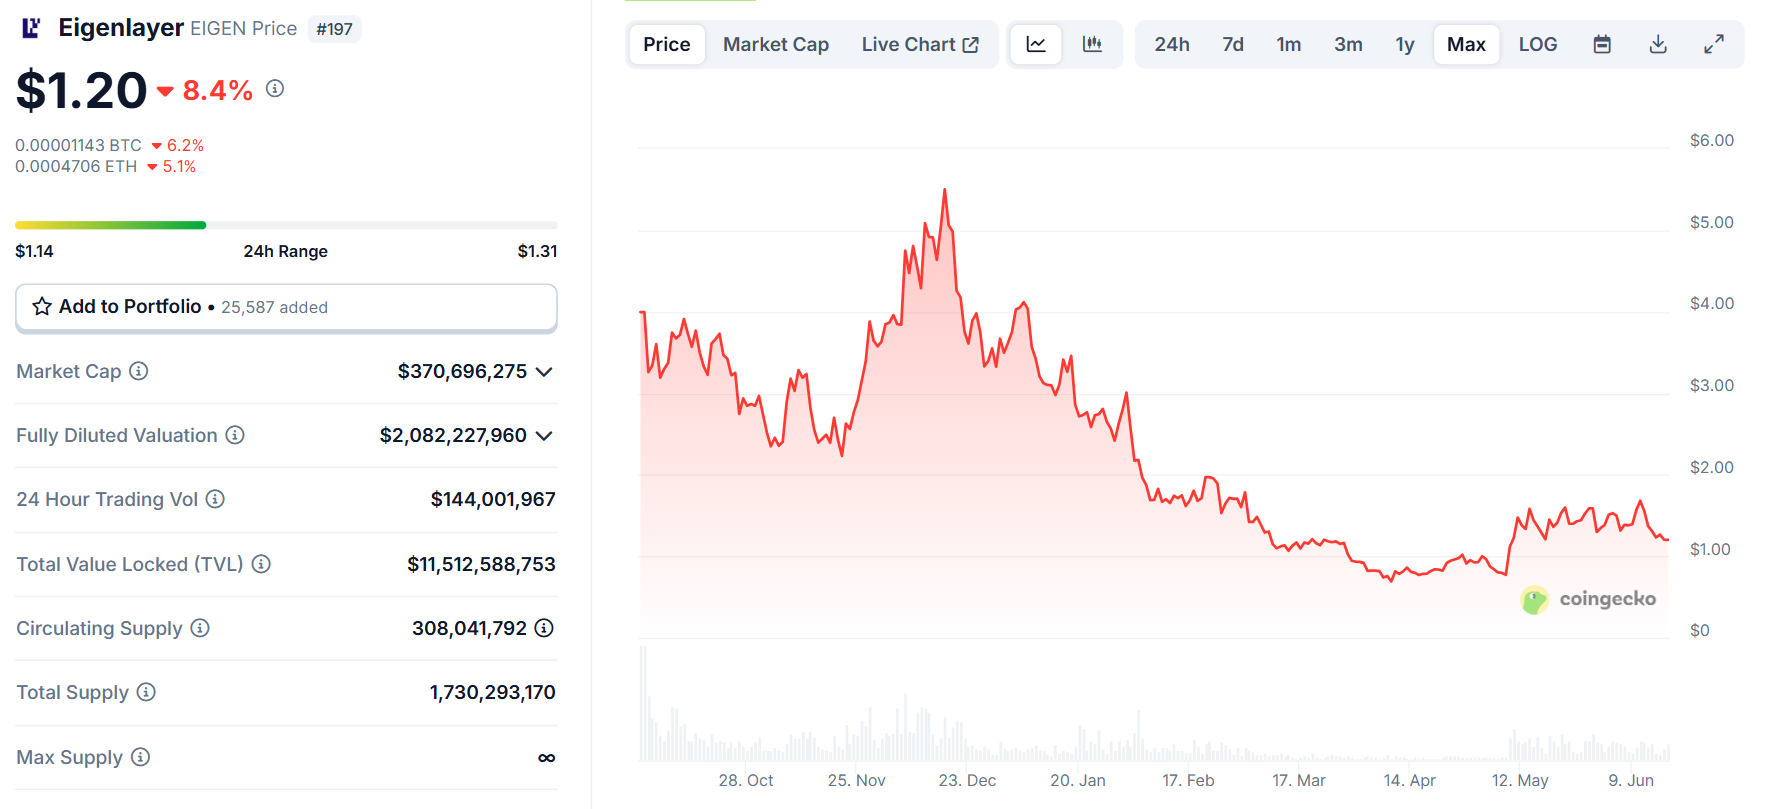Click the Eigenlayer logo icon
Viewport: 1767px width, 809px height.
tap(31, 28)
